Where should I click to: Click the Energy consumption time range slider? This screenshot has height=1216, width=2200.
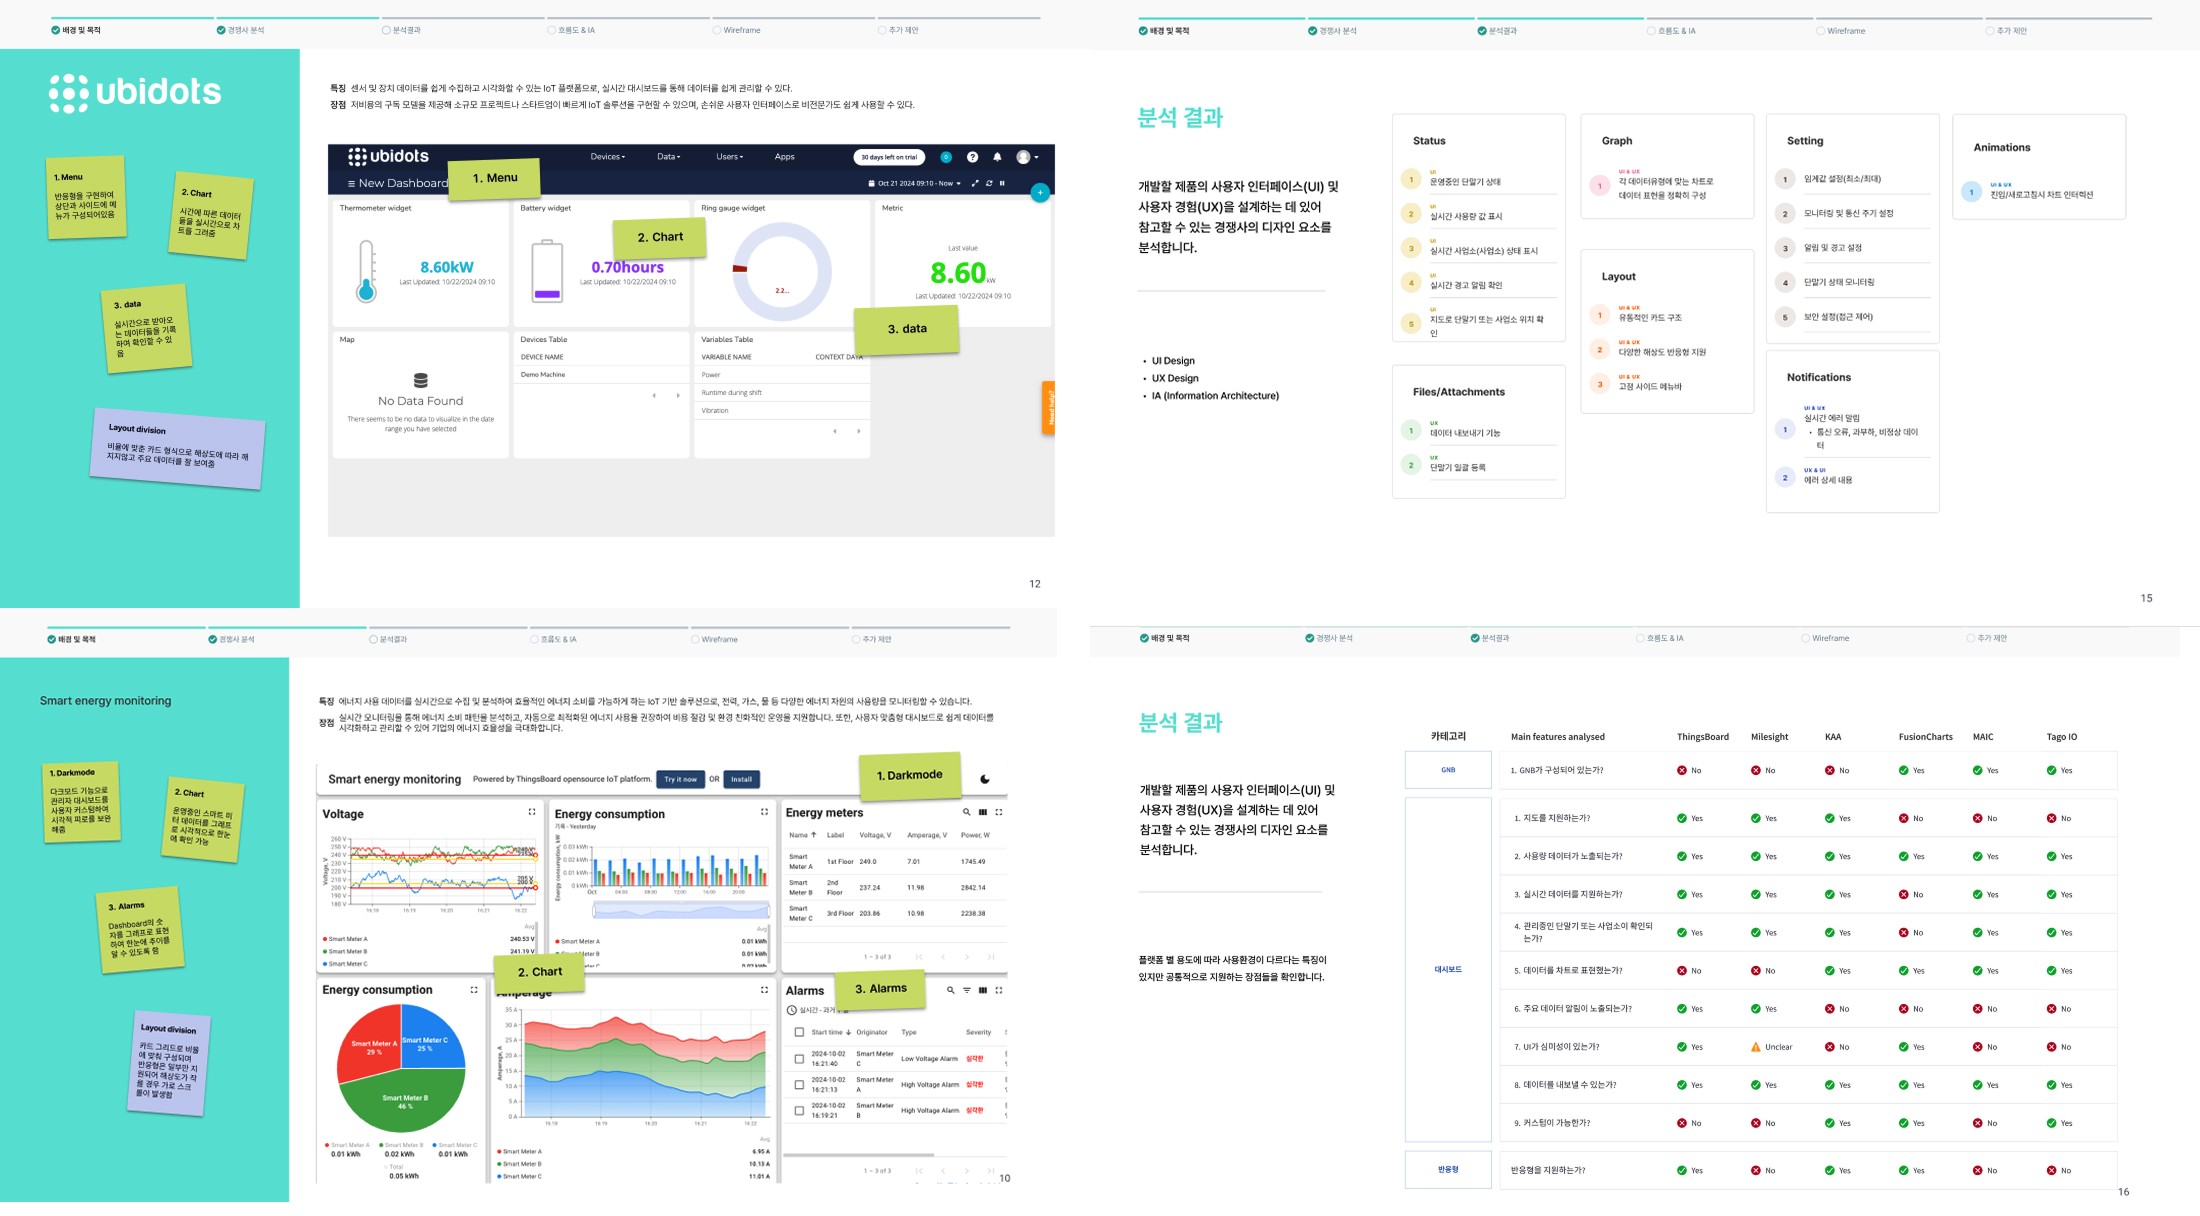click(x=681, y=910)
